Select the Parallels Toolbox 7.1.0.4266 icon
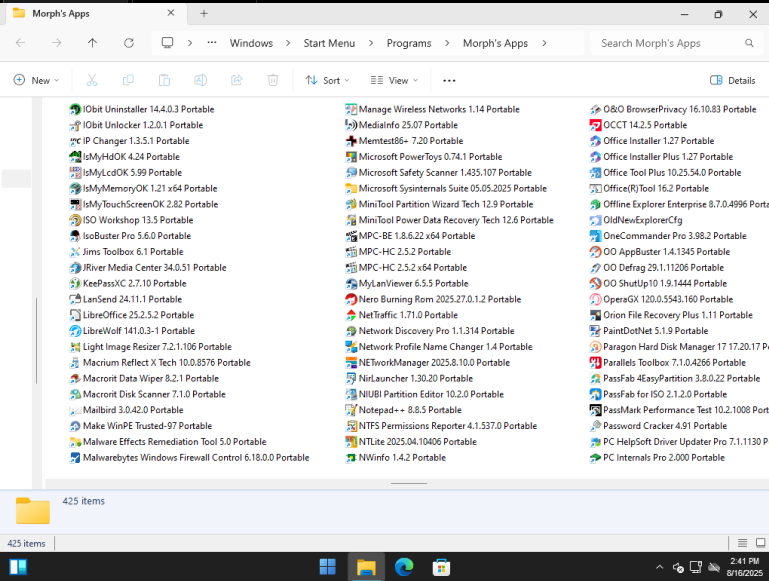The width and height of the screenshot is (769, 581). pos(595,362)
